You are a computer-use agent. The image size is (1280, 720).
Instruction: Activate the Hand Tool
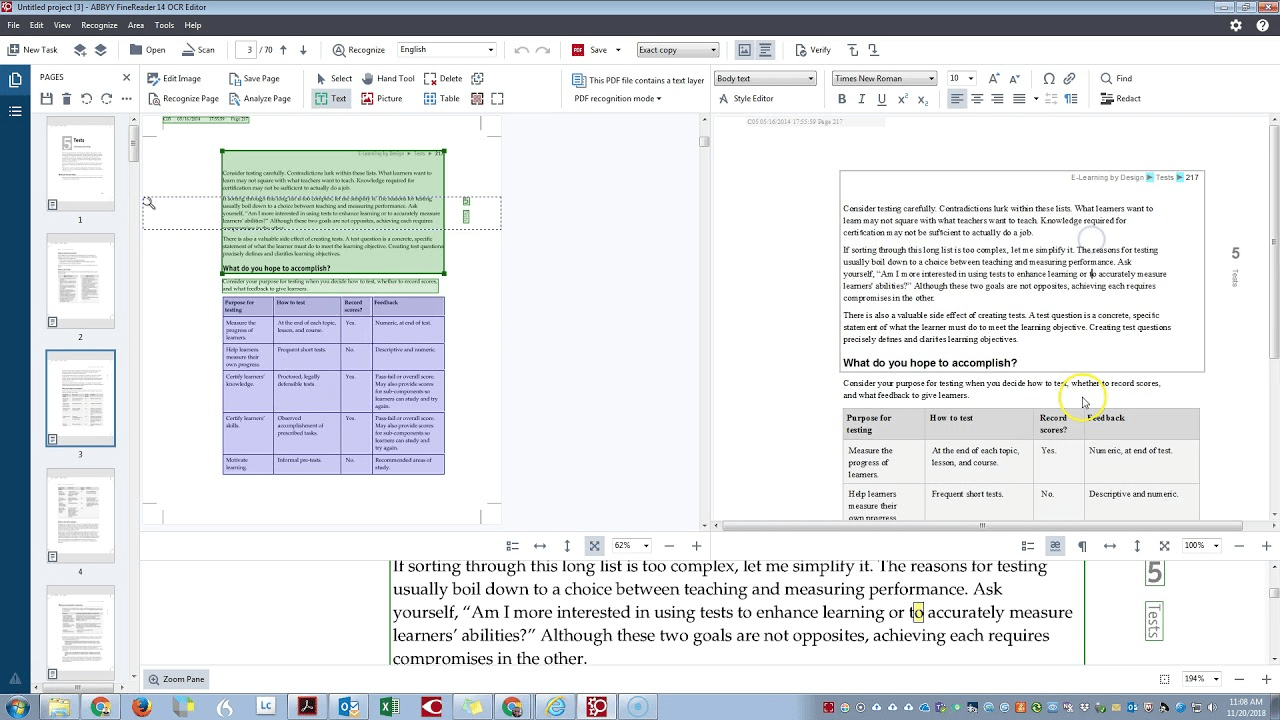click(388, 79)
